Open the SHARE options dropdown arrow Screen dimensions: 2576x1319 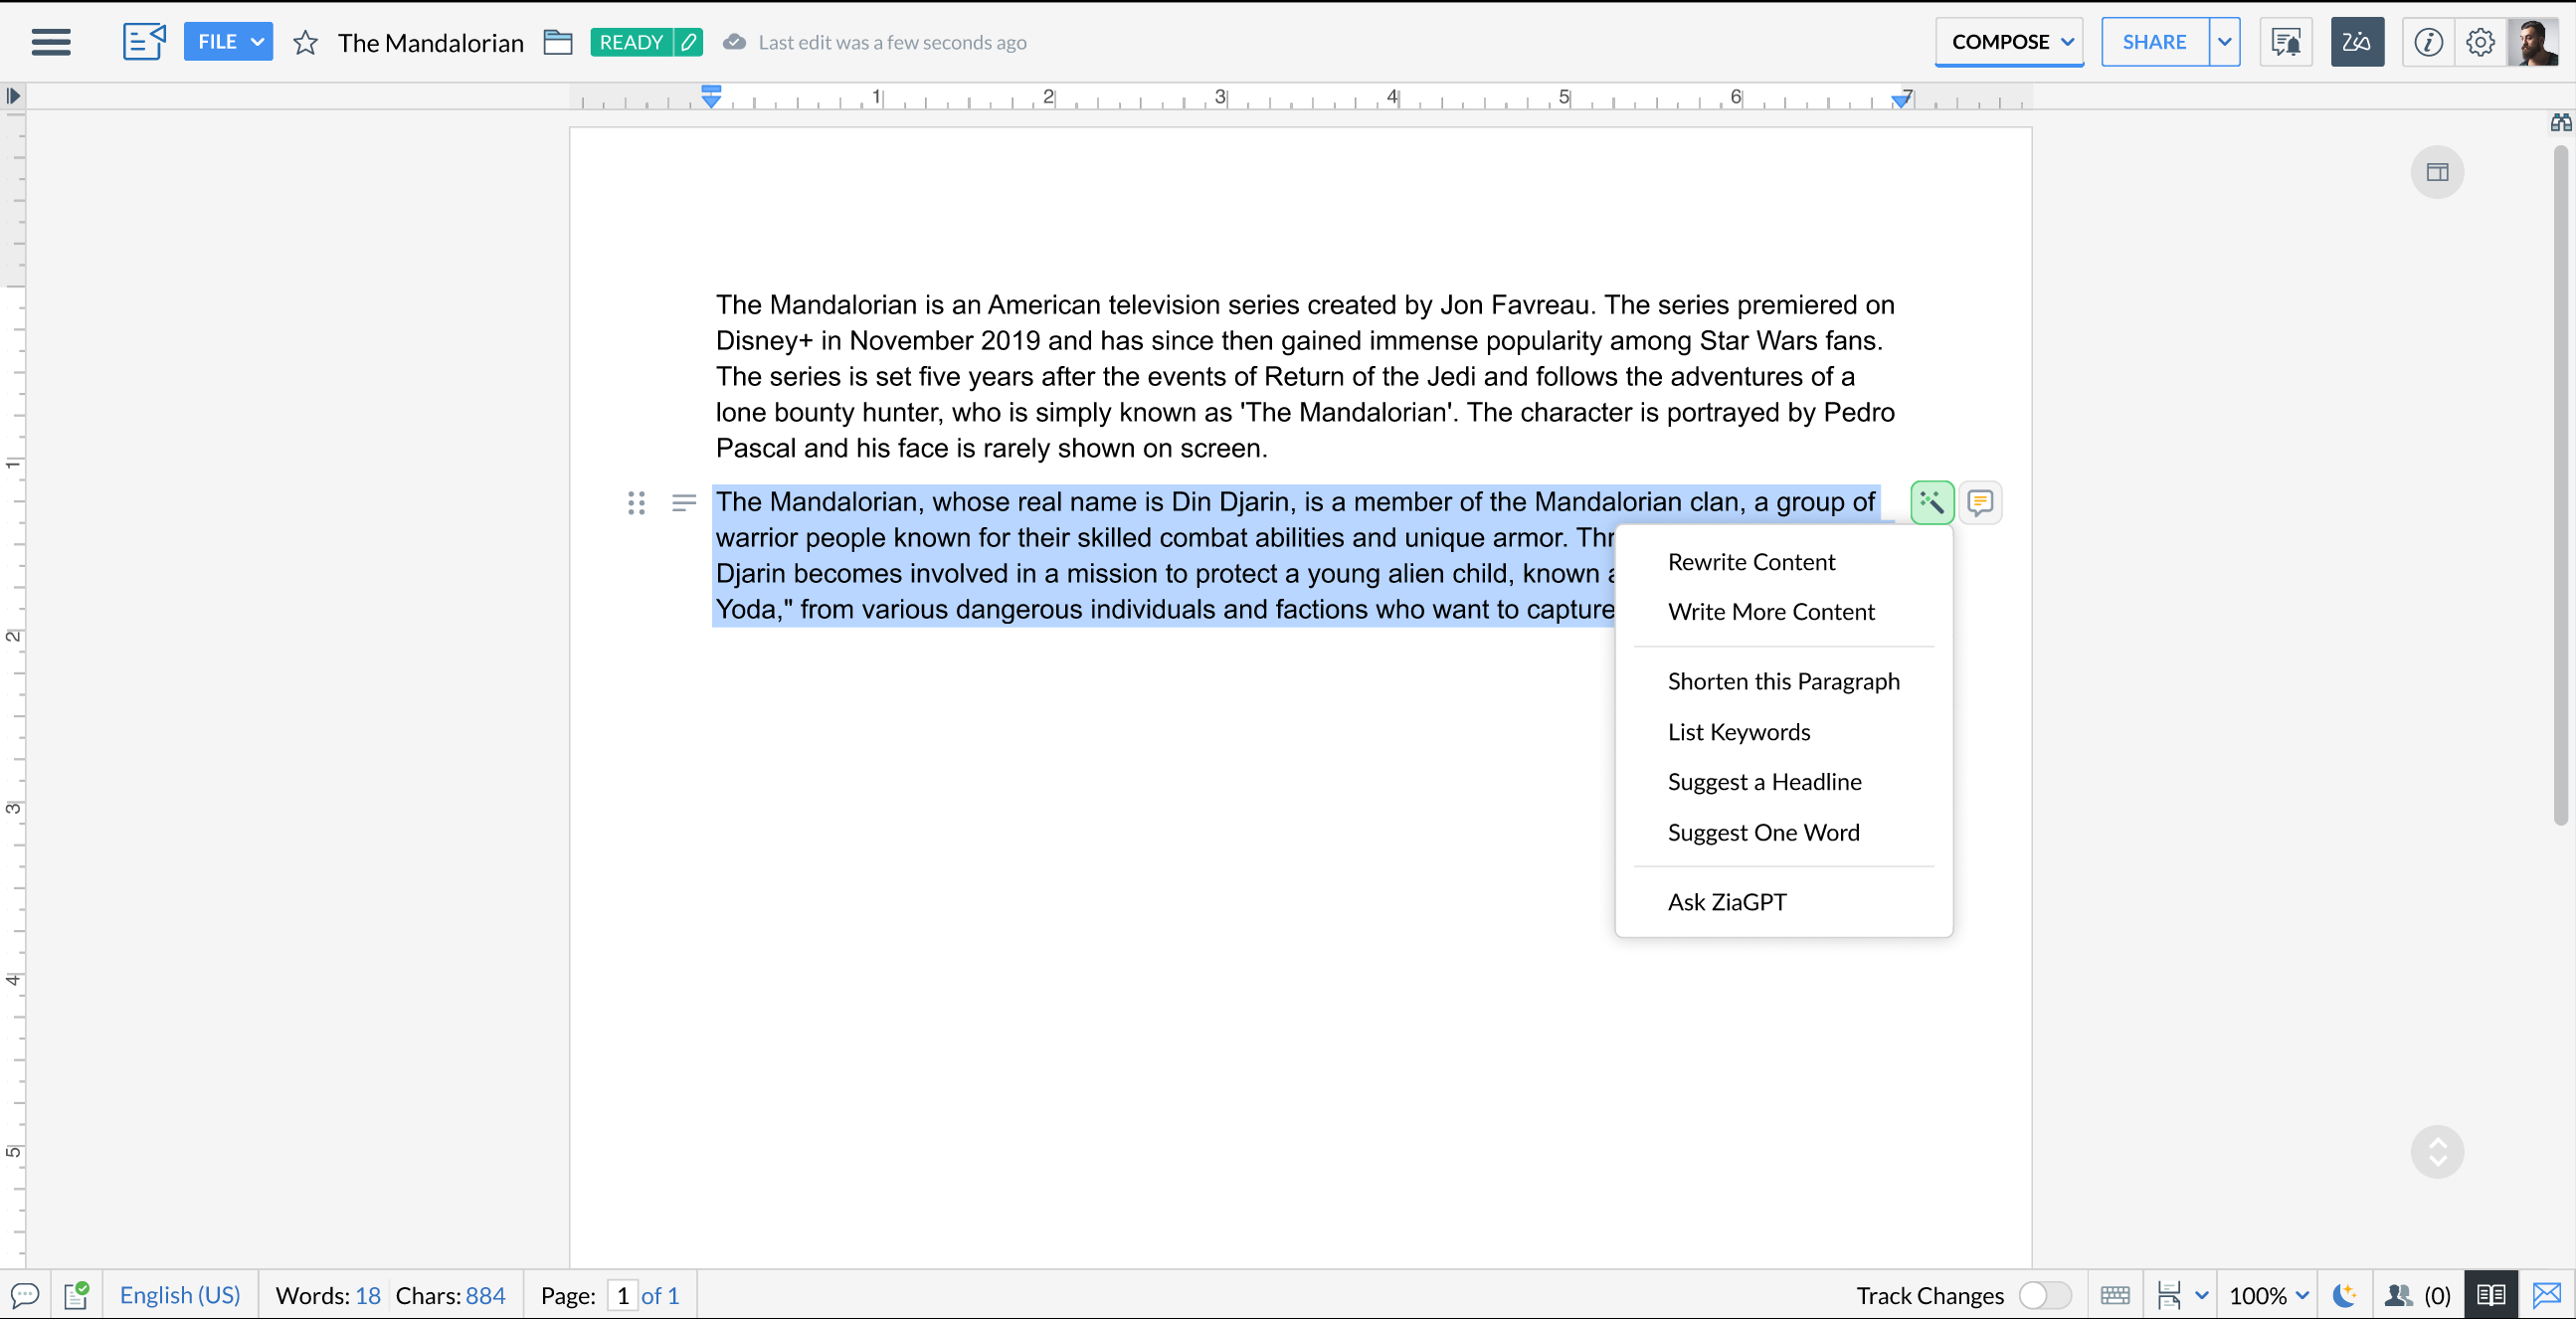(x=2225, y=42)
